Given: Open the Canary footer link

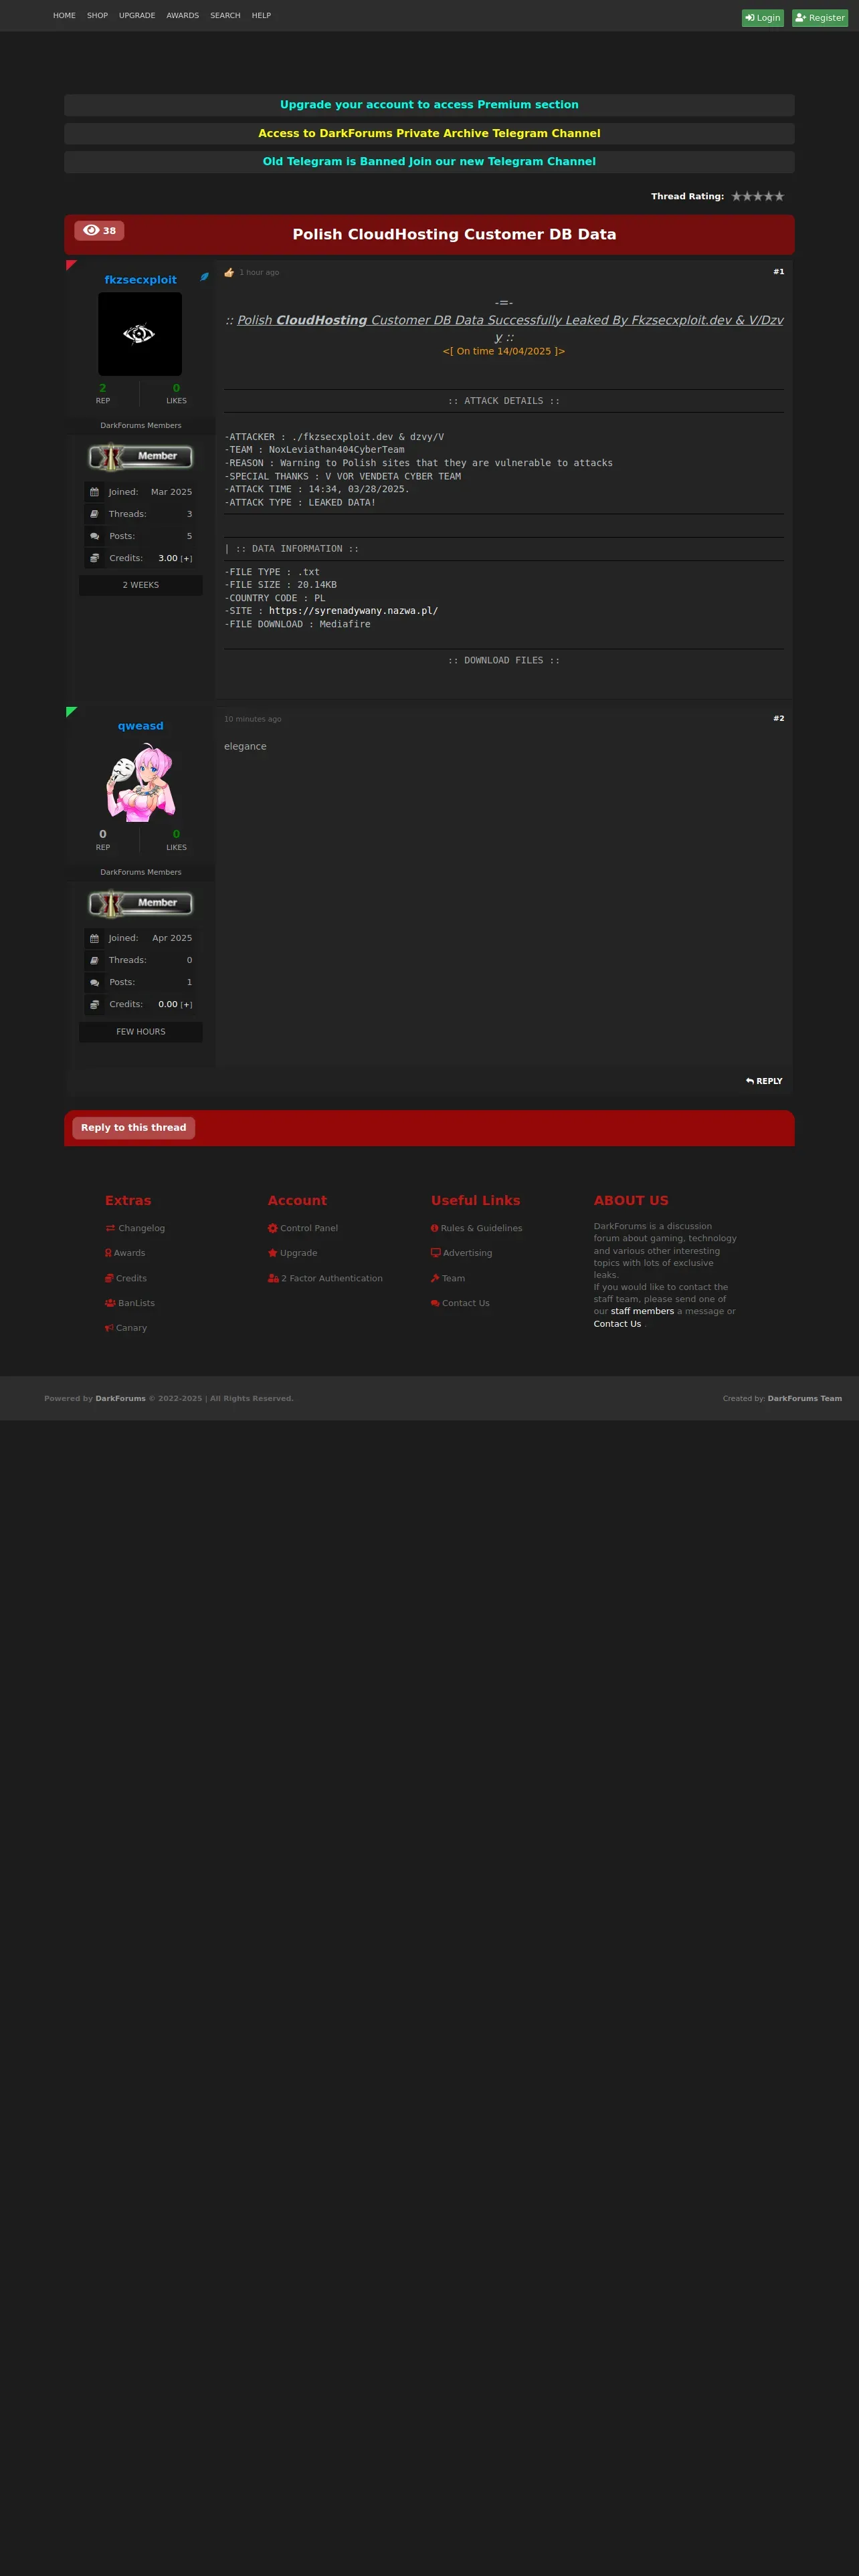Looking at the screenshot, I should point(126,1328).
